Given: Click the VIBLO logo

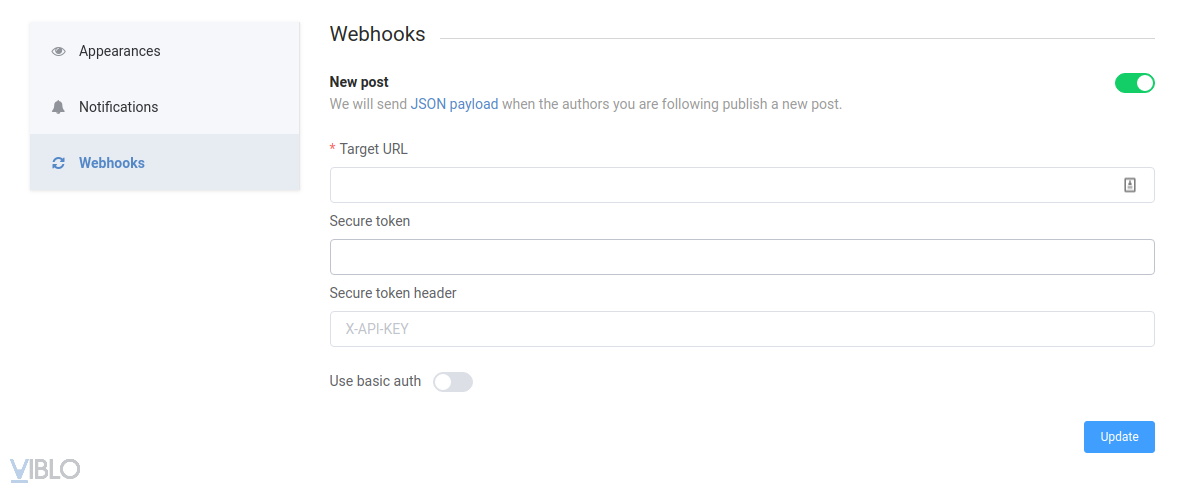Looking at the screenshot, I should tap(45, 468).
